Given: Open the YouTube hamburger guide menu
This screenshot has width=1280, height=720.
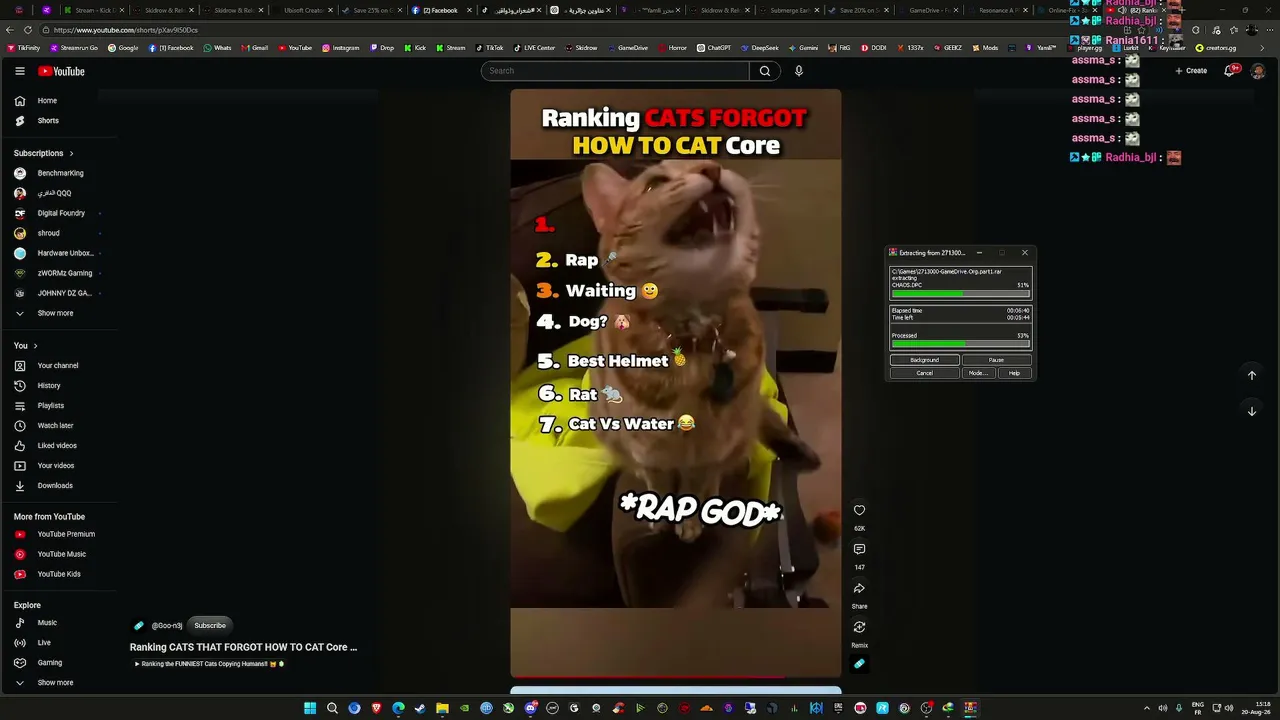Looking at the screenshot, I should coord(19,71).
